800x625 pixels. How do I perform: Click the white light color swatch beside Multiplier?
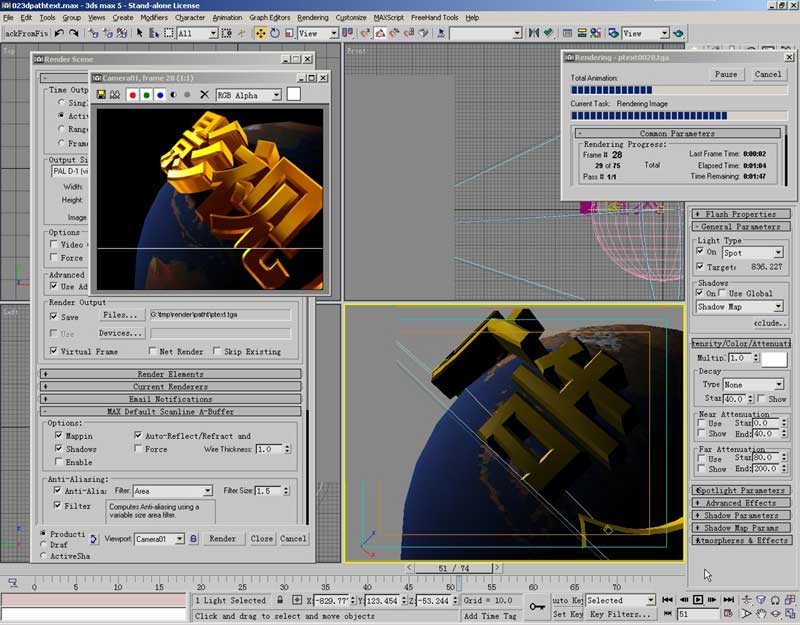(x=773, y=358)
